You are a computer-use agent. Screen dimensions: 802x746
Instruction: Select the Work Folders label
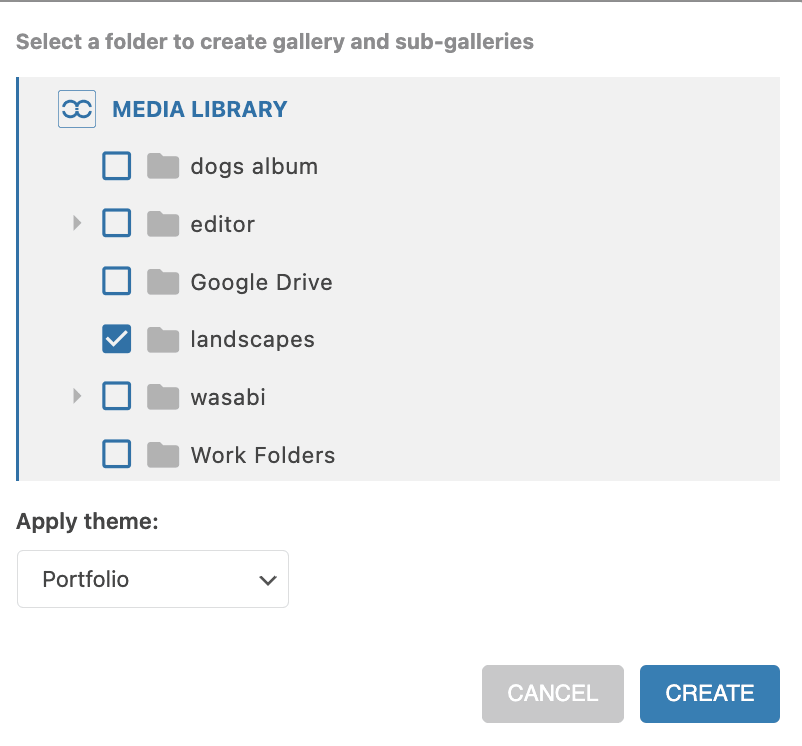[262, 455]
